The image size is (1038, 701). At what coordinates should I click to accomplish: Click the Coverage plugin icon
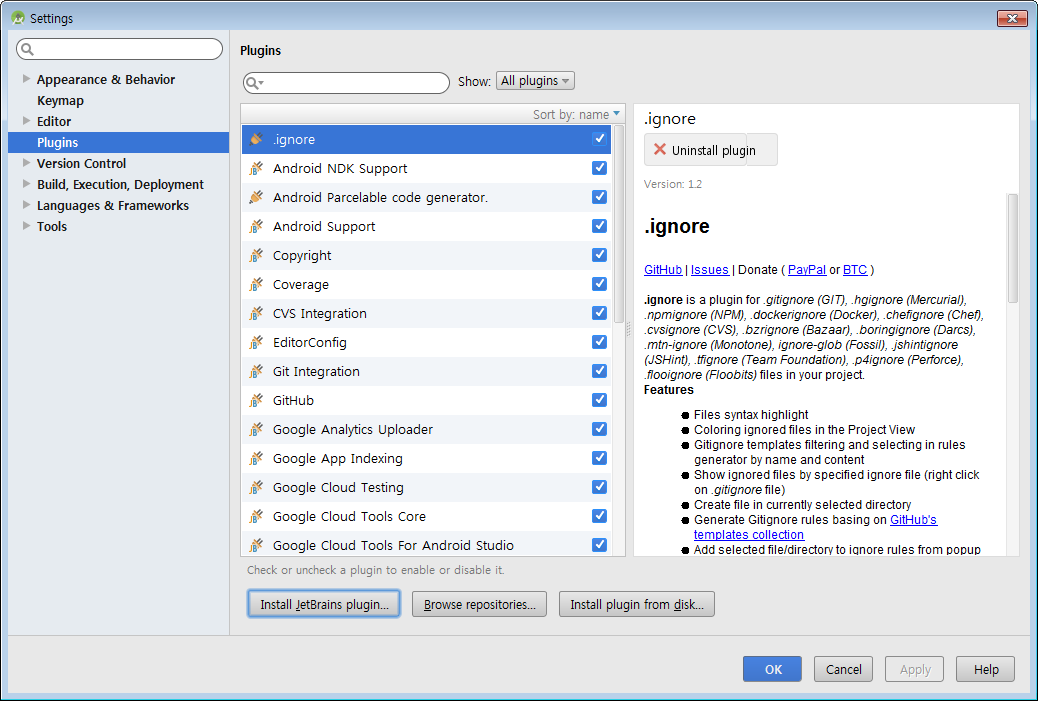256,285
